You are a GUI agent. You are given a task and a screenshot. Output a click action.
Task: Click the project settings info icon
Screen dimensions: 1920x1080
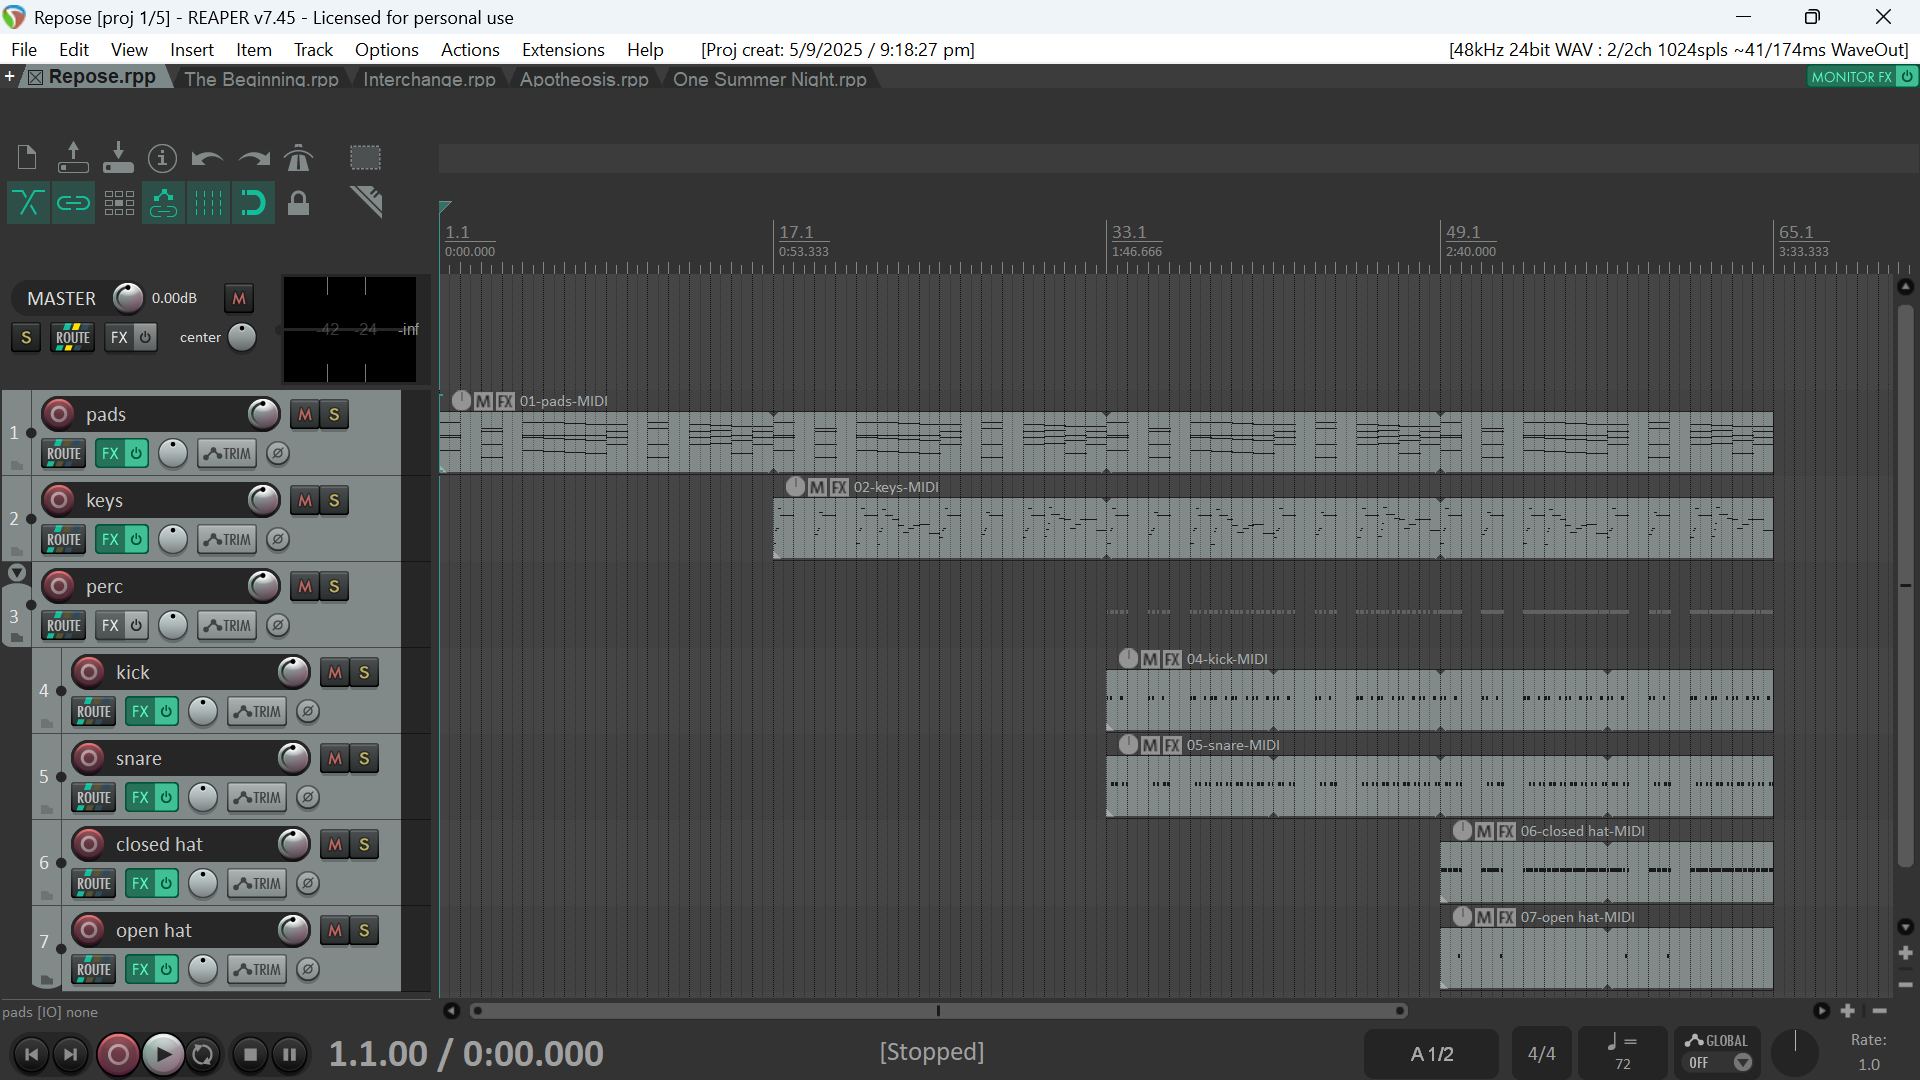coord(162,158)
